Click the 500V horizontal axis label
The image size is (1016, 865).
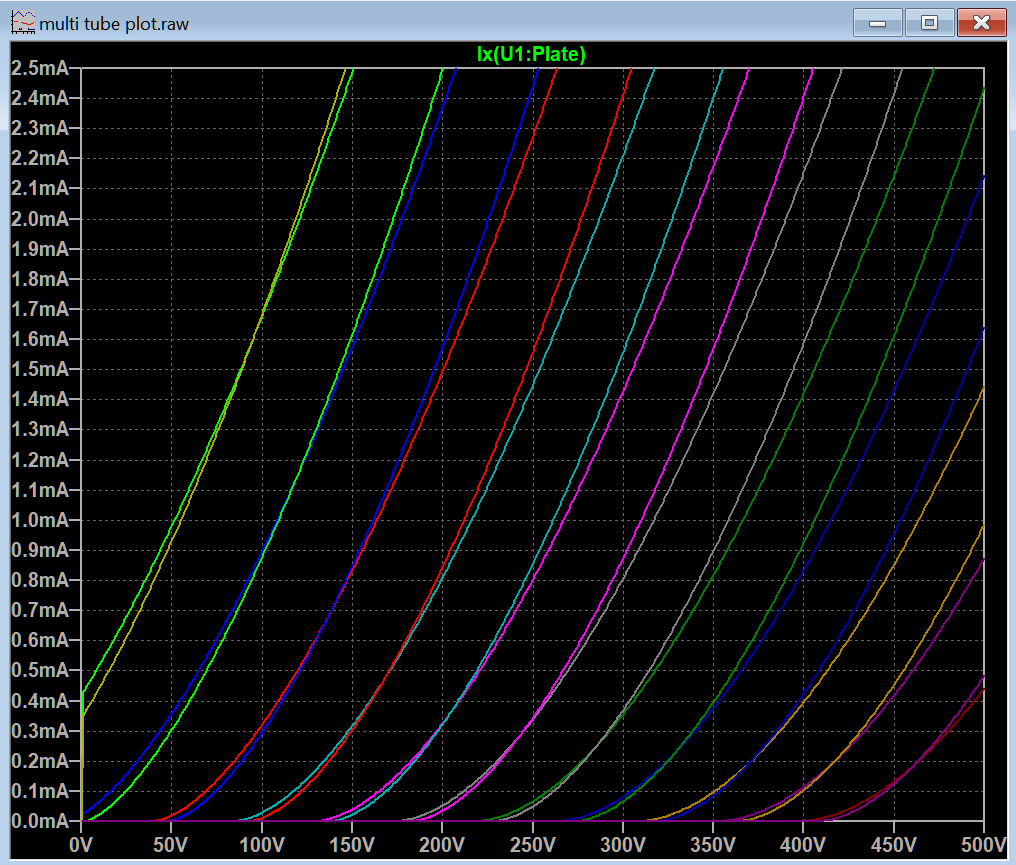pos(984,845)
